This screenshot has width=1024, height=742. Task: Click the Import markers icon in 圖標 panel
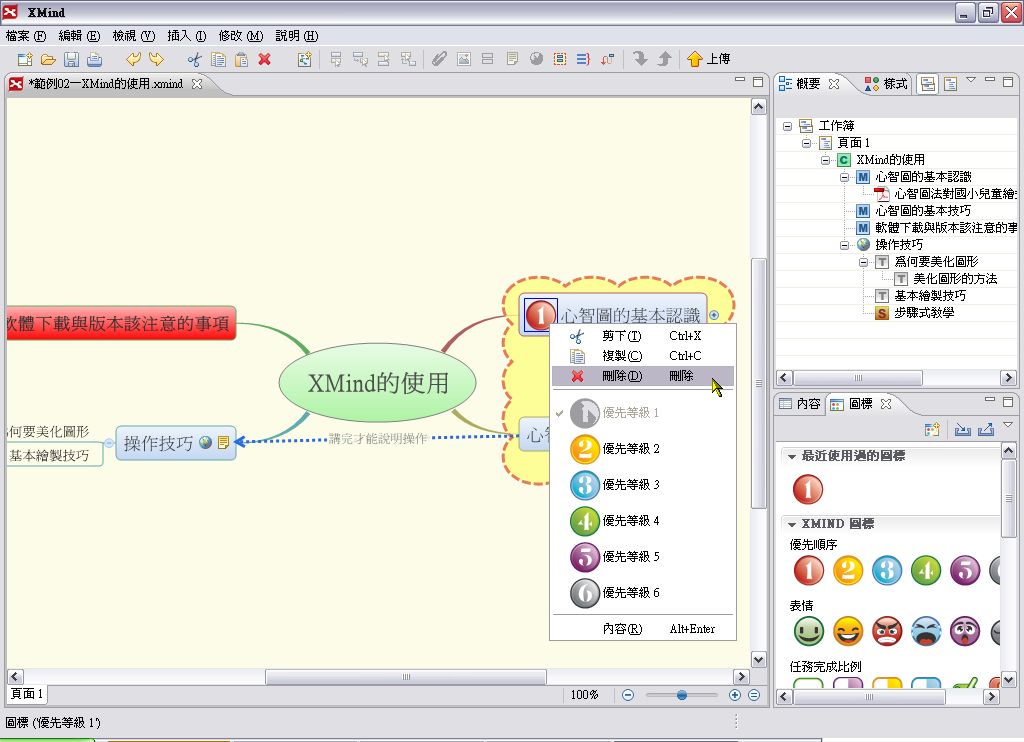coord(963,430)
